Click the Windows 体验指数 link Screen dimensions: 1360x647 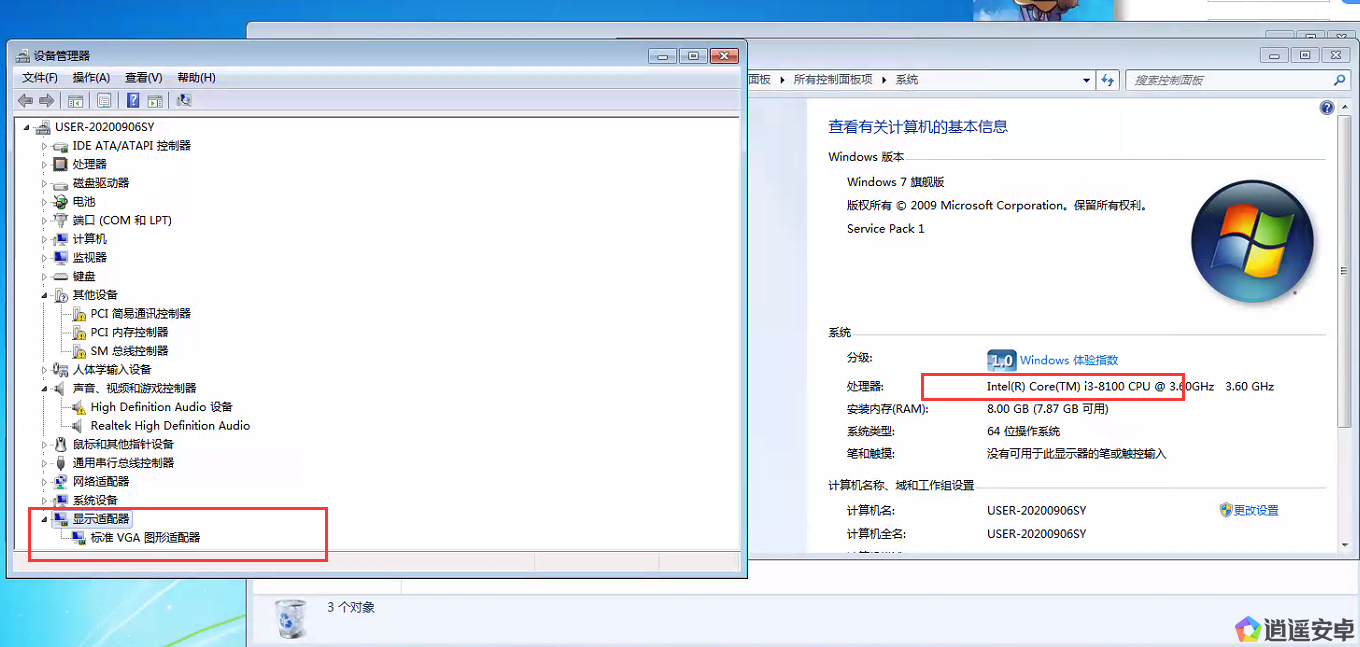(1068, 360)
